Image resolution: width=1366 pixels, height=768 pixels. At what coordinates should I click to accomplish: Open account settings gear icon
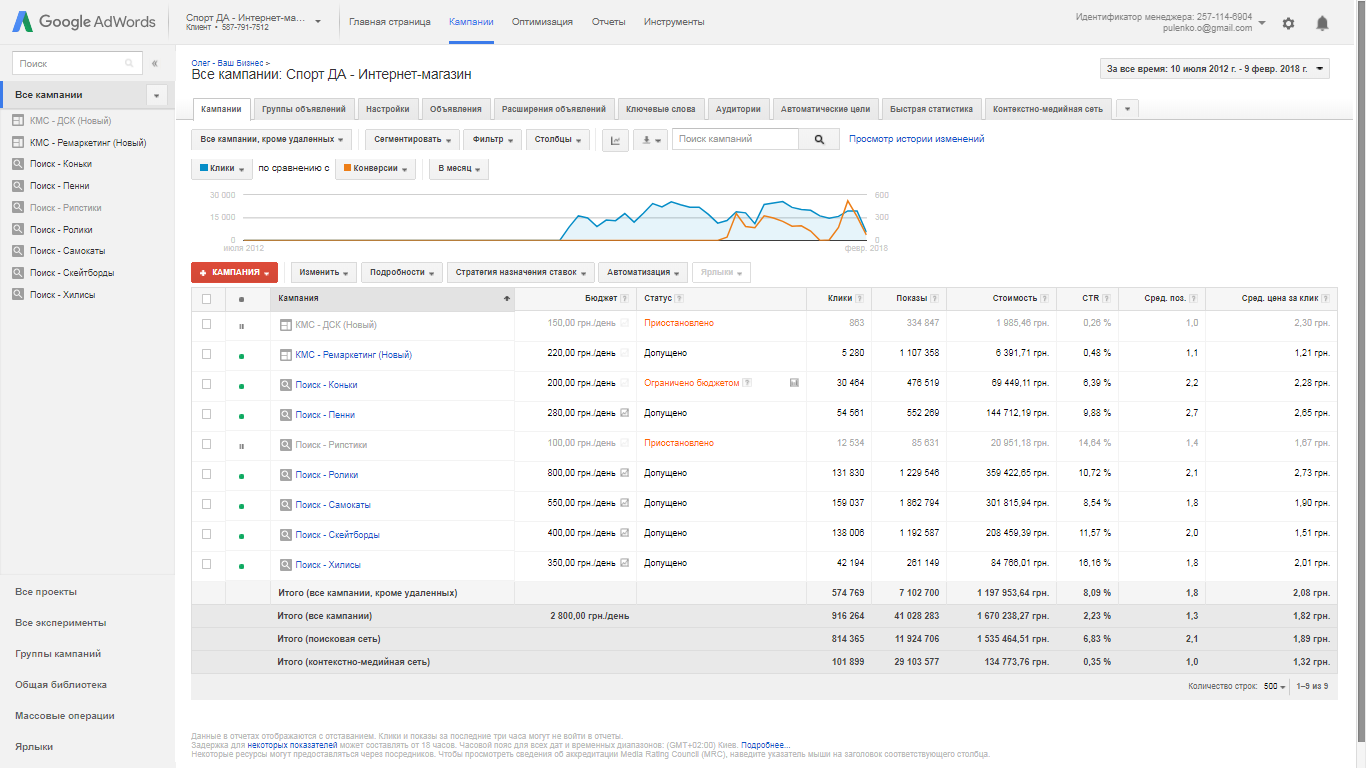[x=1288, y=23]
